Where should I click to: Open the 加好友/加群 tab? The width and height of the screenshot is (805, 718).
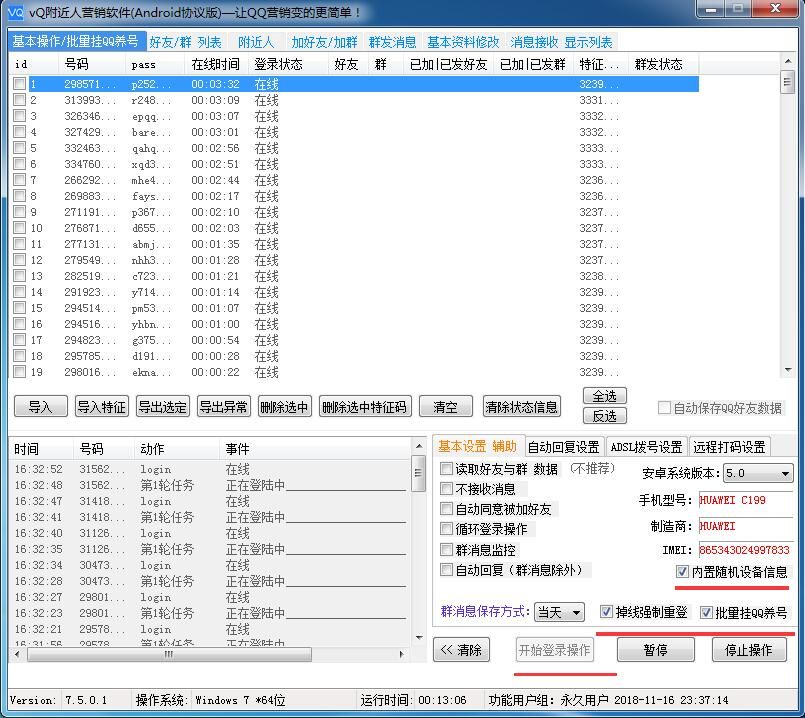[324, 42]
